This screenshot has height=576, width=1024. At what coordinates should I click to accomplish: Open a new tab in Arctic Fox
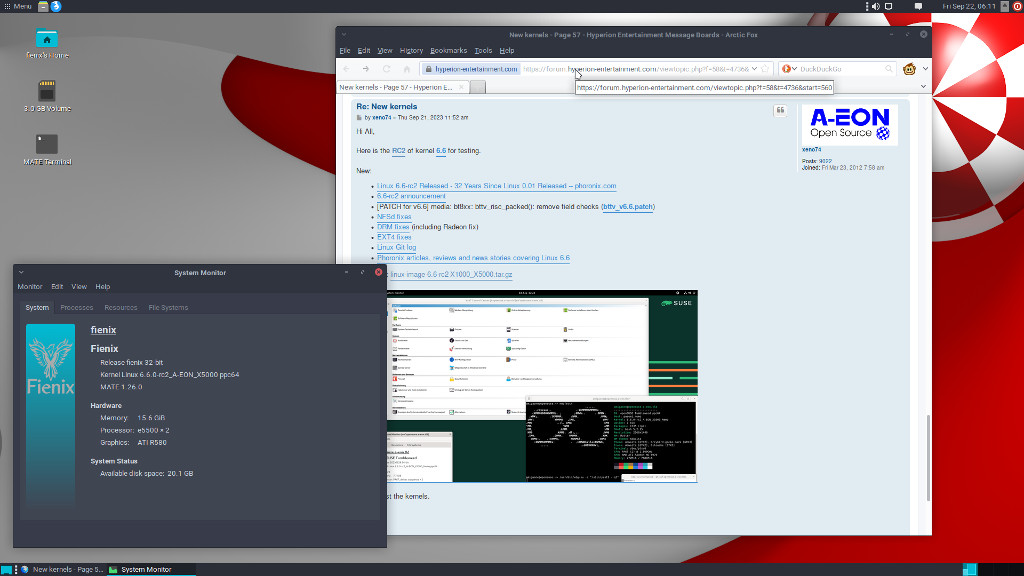point(478,87)
